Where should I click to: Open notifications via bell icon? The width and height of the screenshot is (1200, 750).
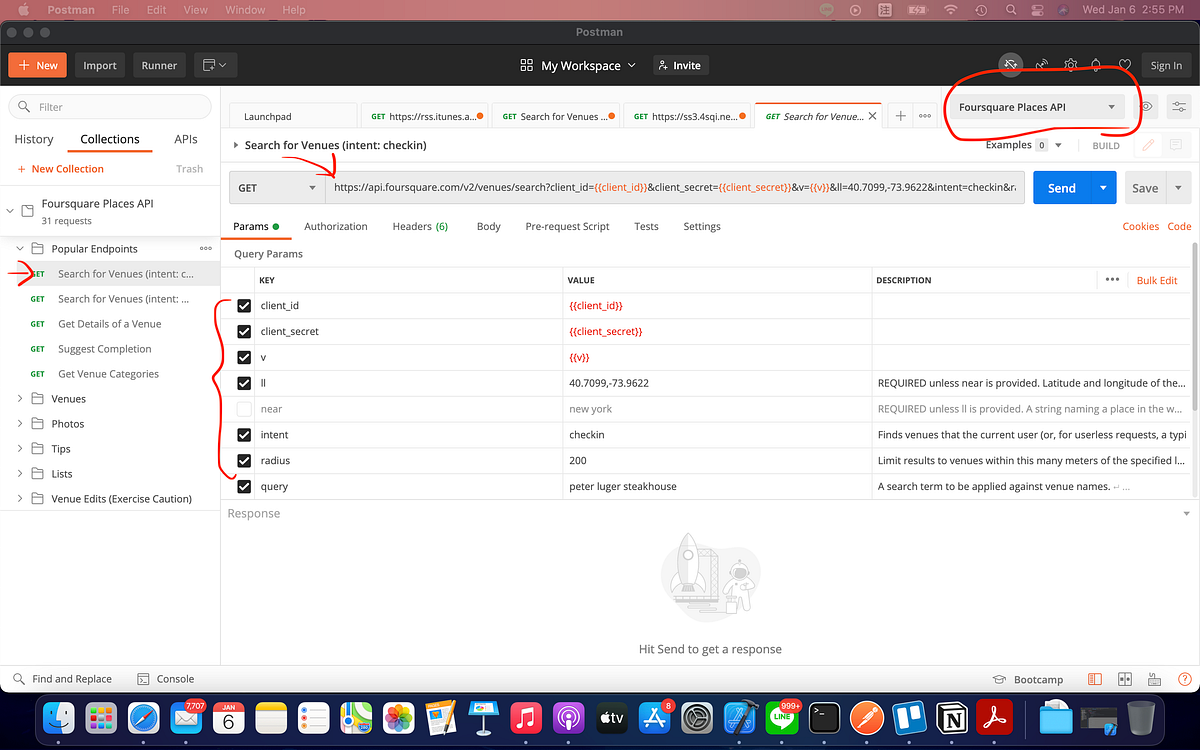(x=1095, y=64)
